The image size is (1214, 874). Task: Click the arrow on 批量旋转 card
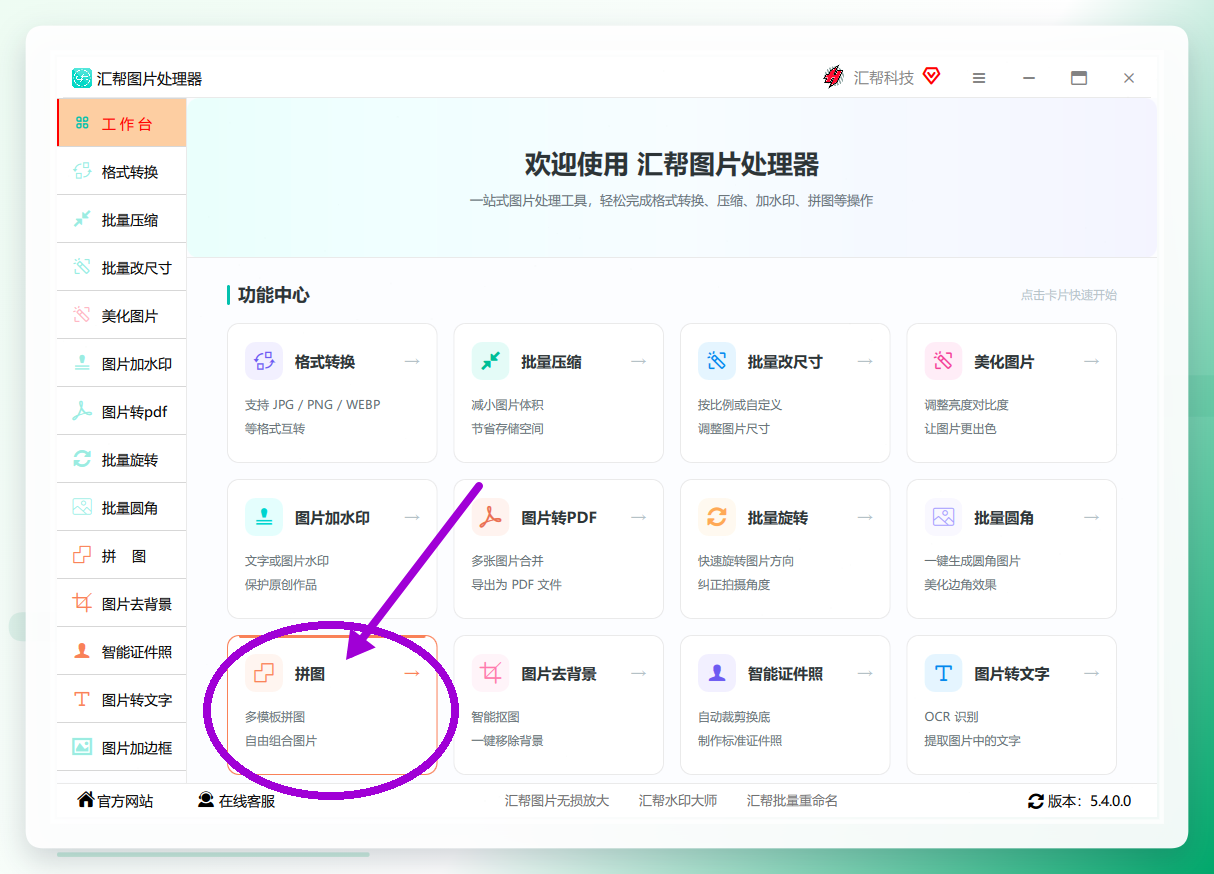(865, 517)
